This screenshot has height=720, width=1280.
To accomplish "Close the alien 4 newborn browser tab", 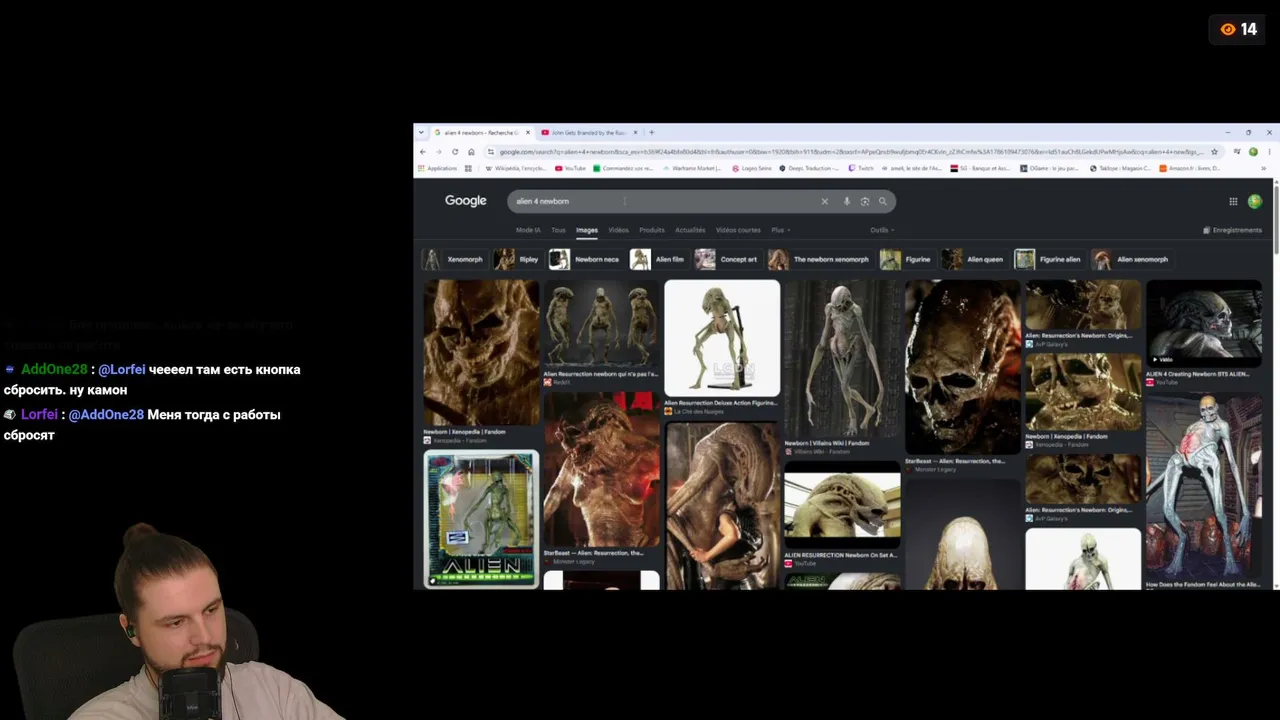I will coord(527,132).
